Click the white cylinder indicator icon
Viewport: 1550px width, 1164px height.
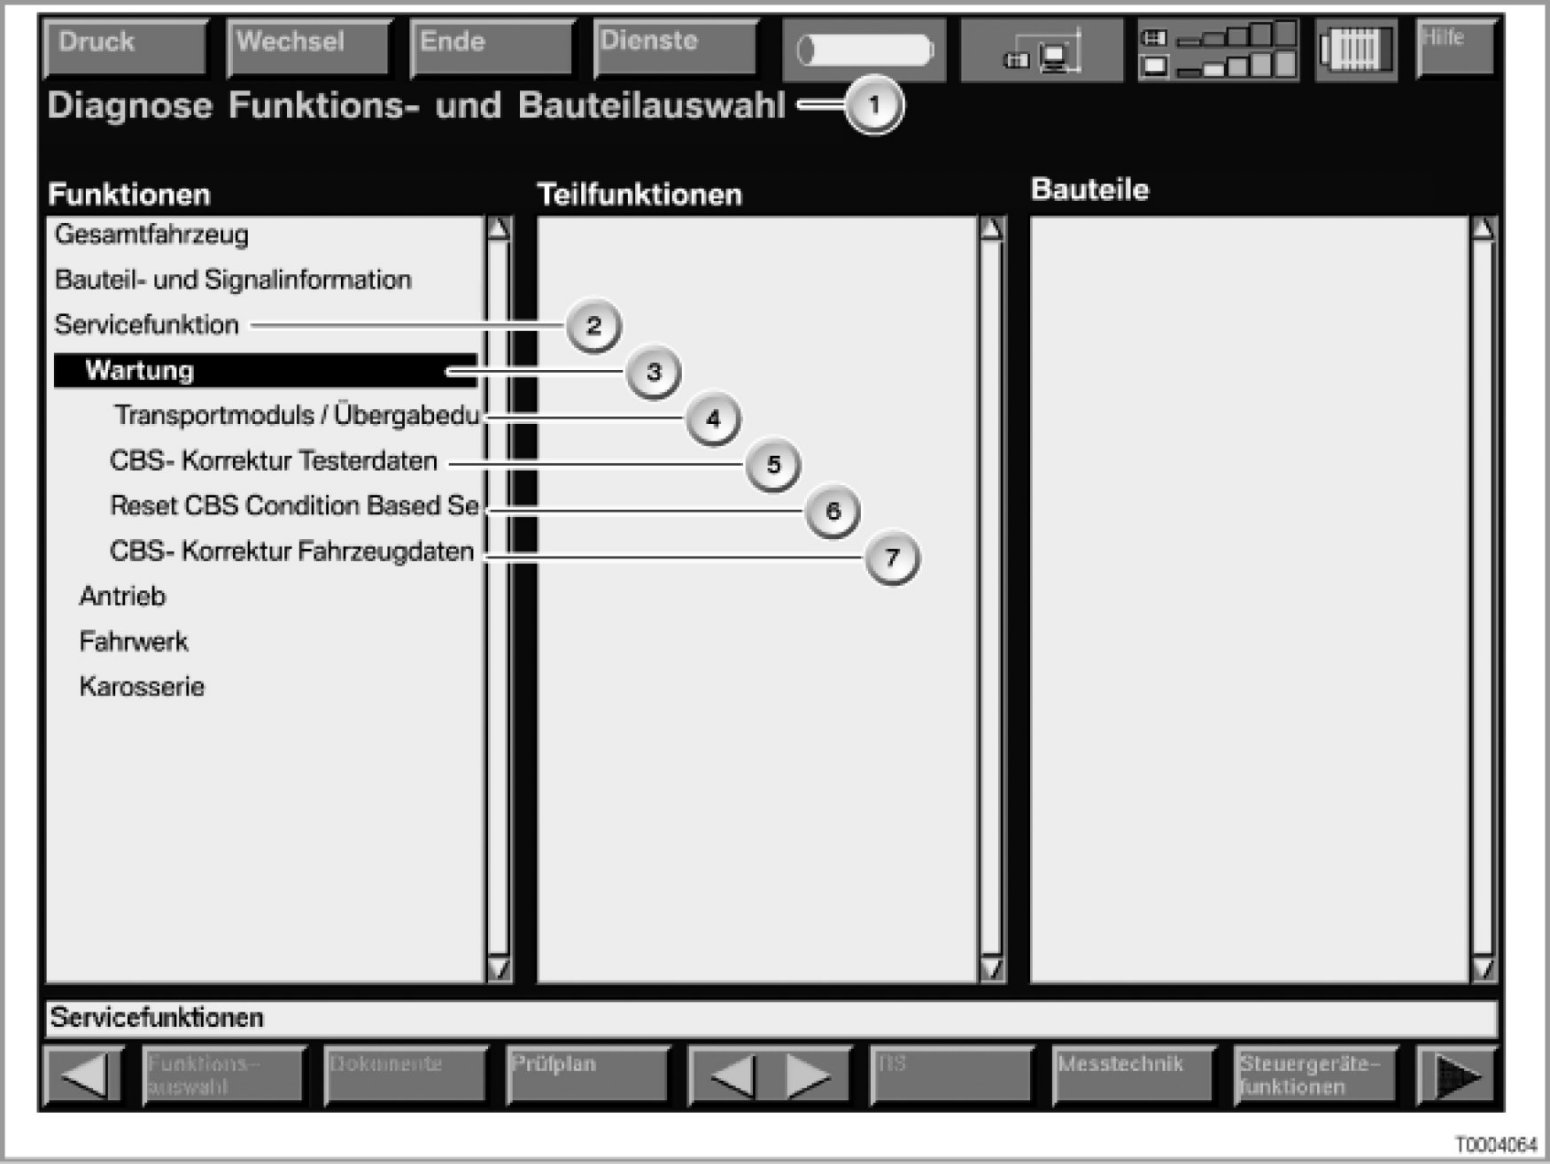864,51
